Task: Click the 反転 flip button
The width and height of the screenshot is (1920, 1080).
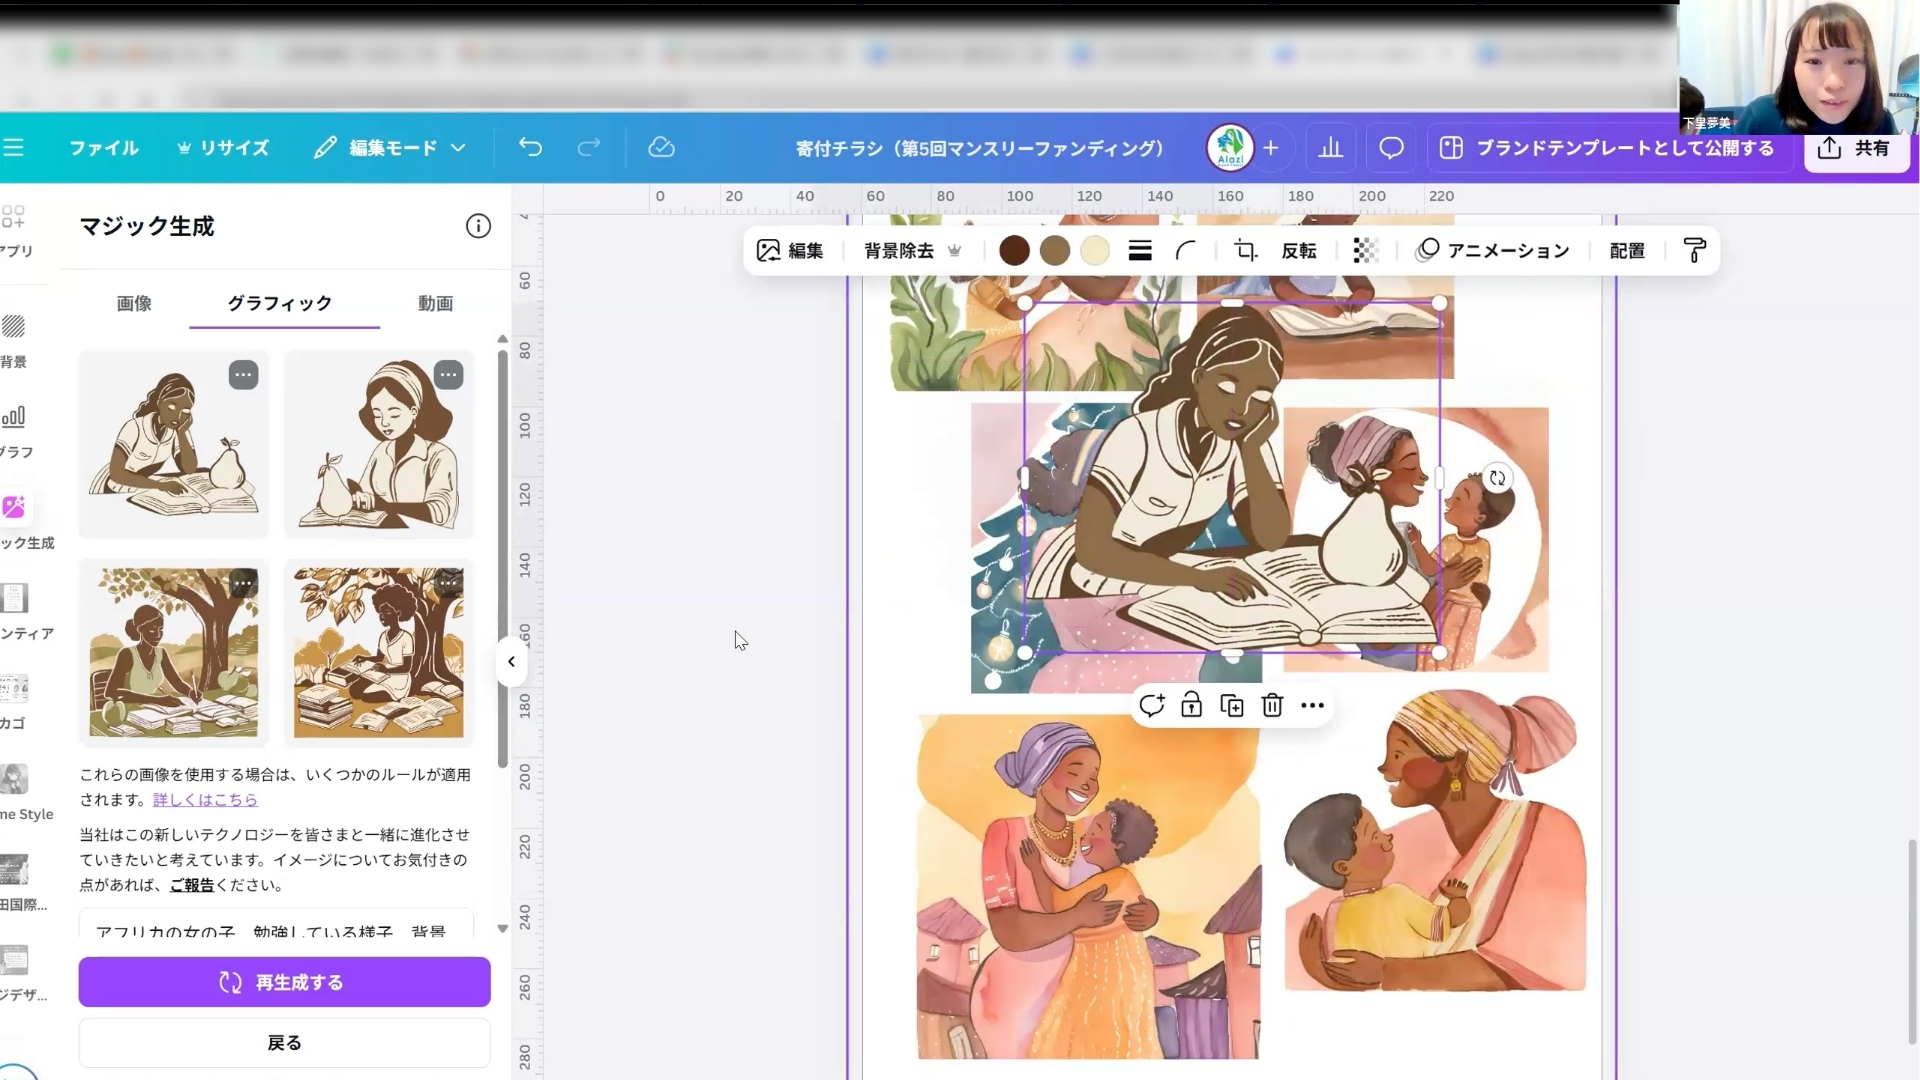Action: tap(1299, 251)
